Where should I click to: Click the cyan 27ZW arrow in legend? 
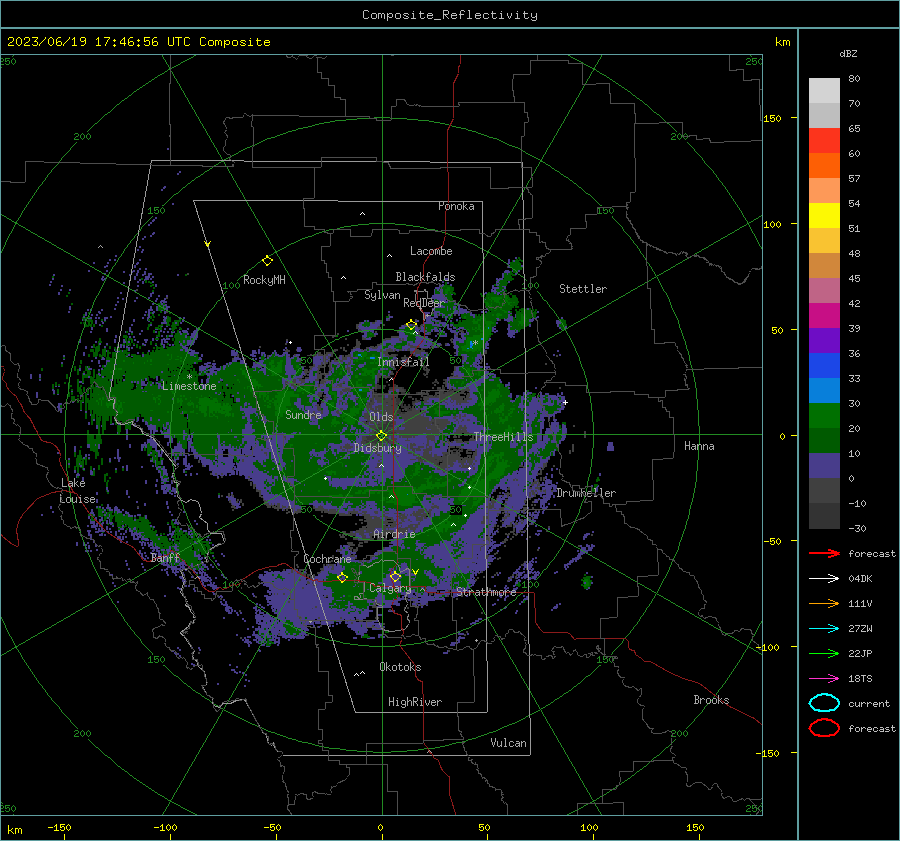[x=824, y=629]
